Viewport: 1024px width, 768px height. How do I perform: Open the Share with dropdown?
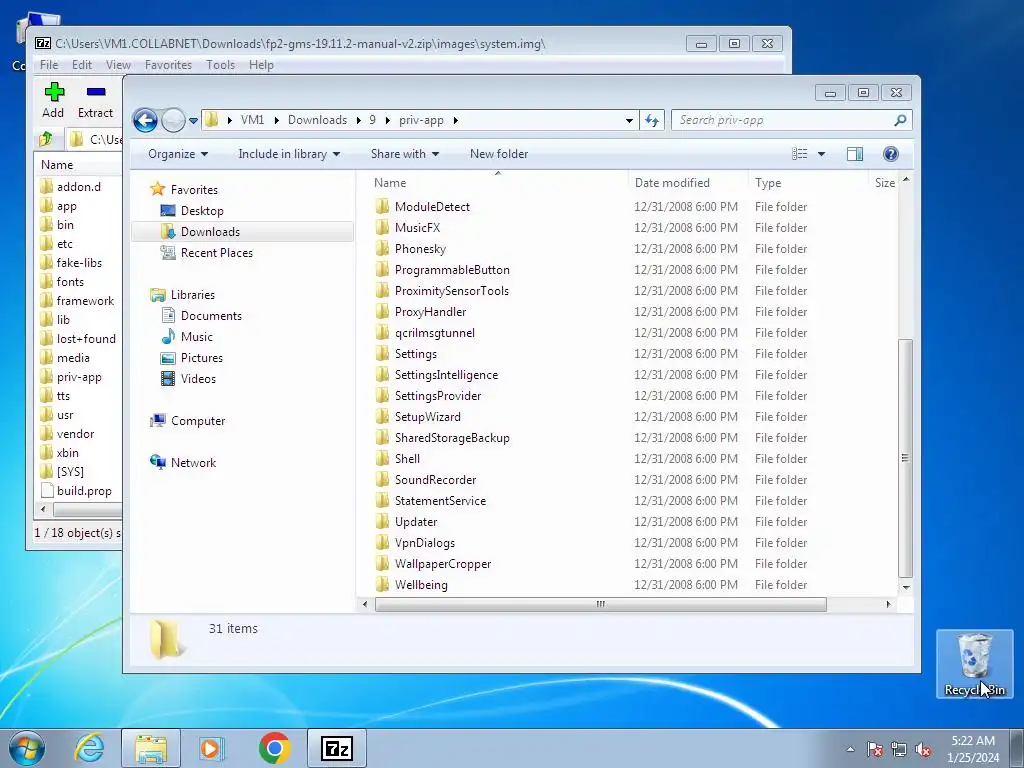pos(405,153)
